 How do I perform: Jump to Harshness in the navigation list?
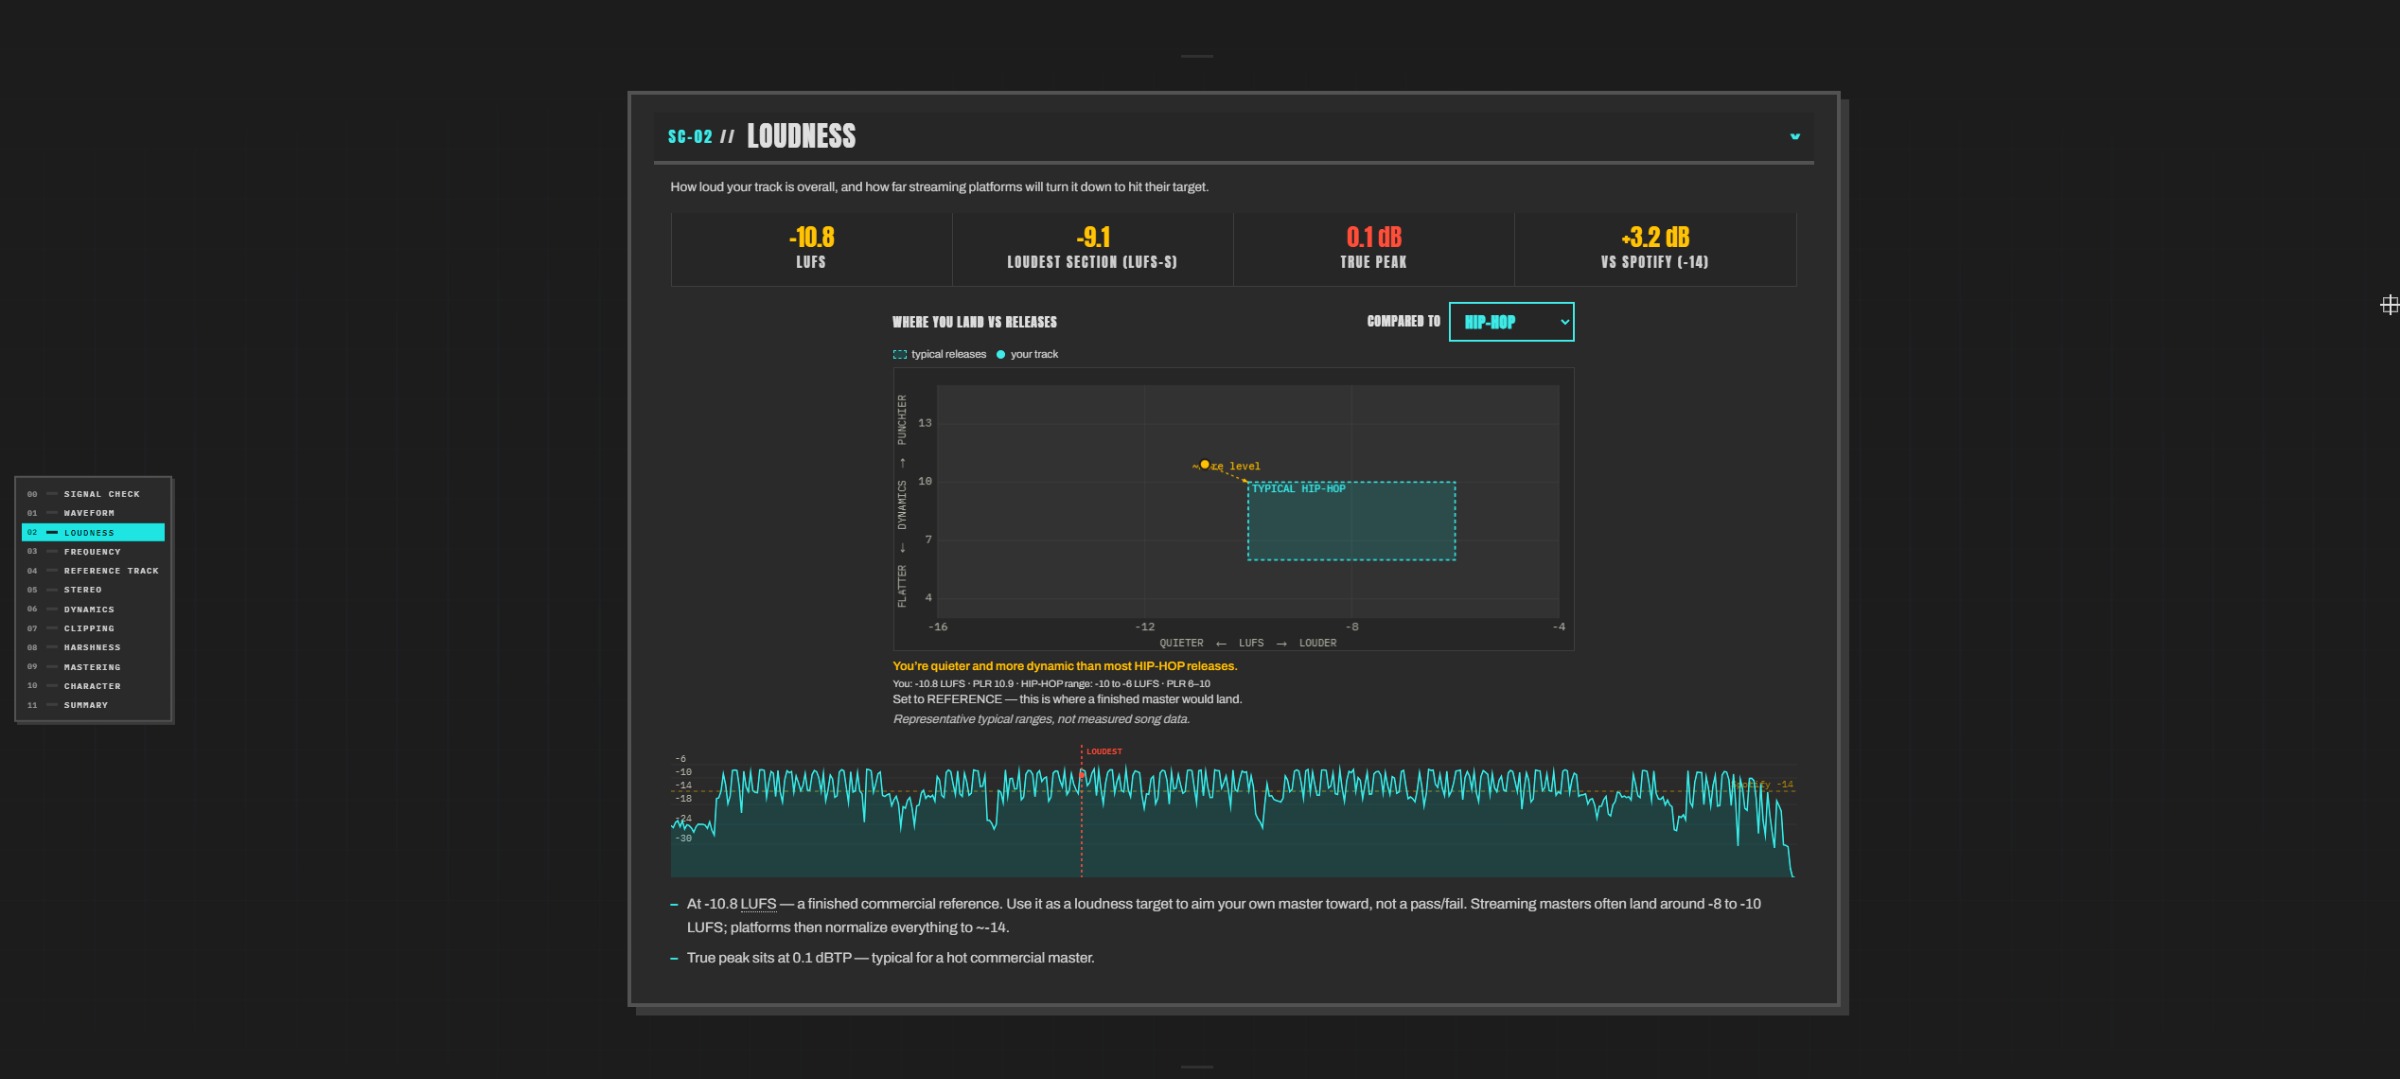(93, 647)
